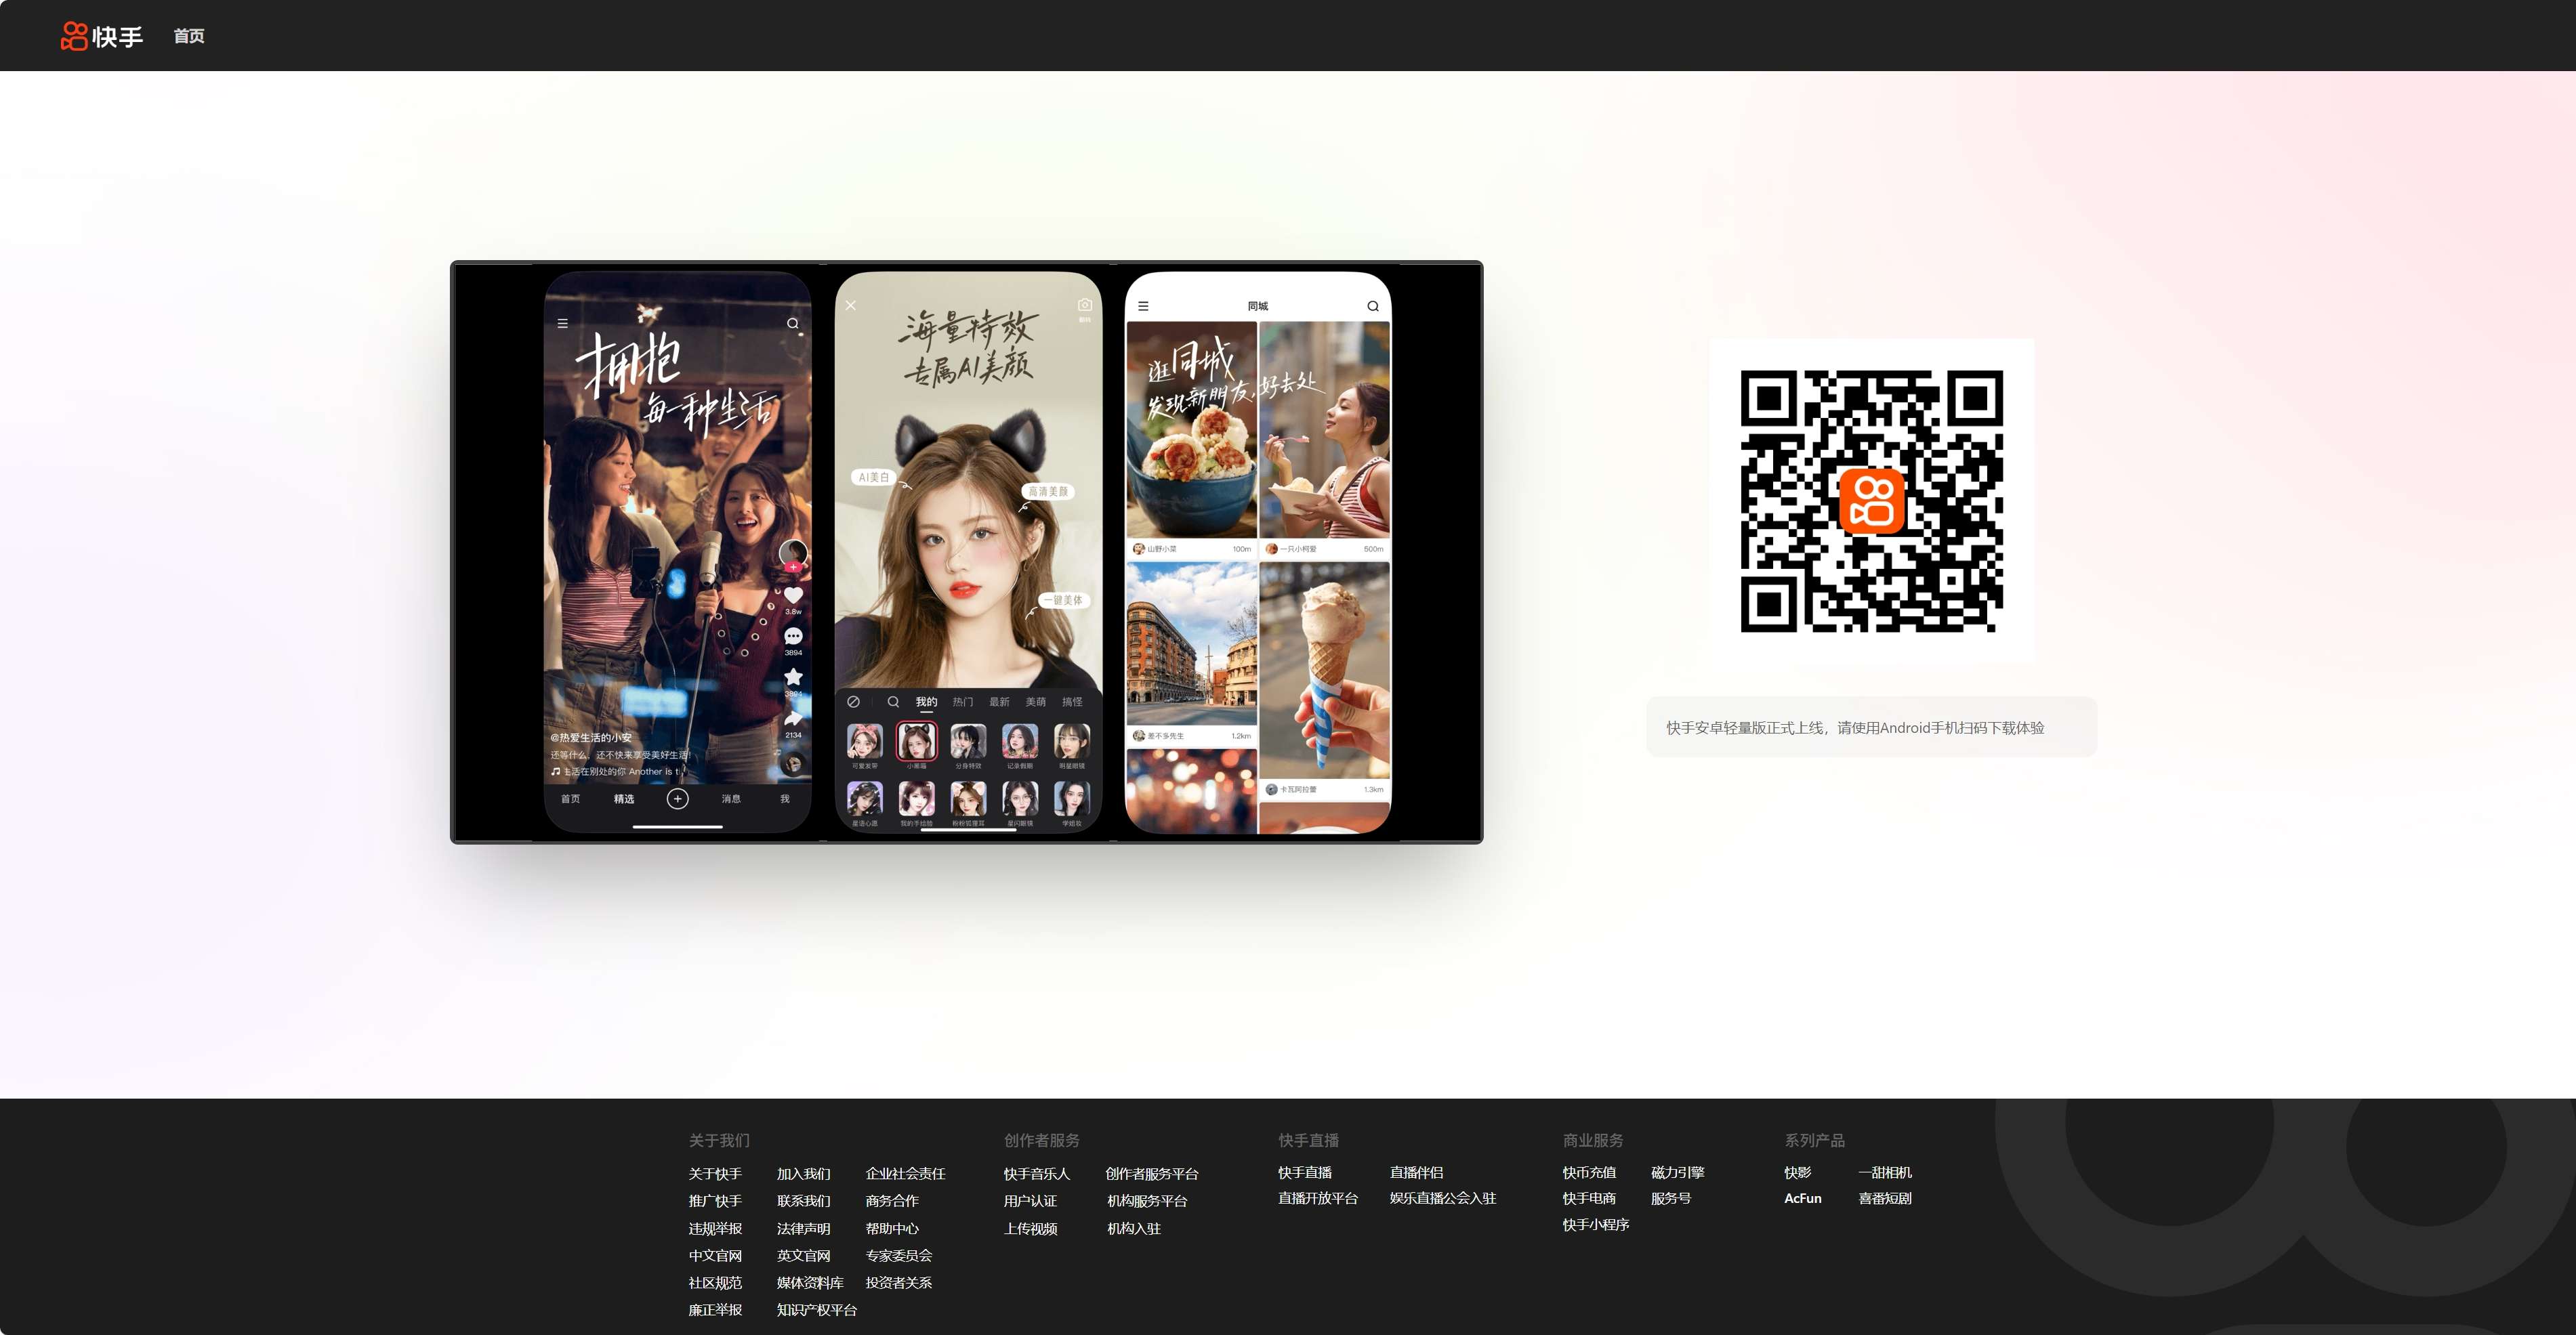This screenshot has width=2576, height=1335.
Task: Open the 媒体资料库 link
Action: pyautogui.click(x=810, y=1283)
